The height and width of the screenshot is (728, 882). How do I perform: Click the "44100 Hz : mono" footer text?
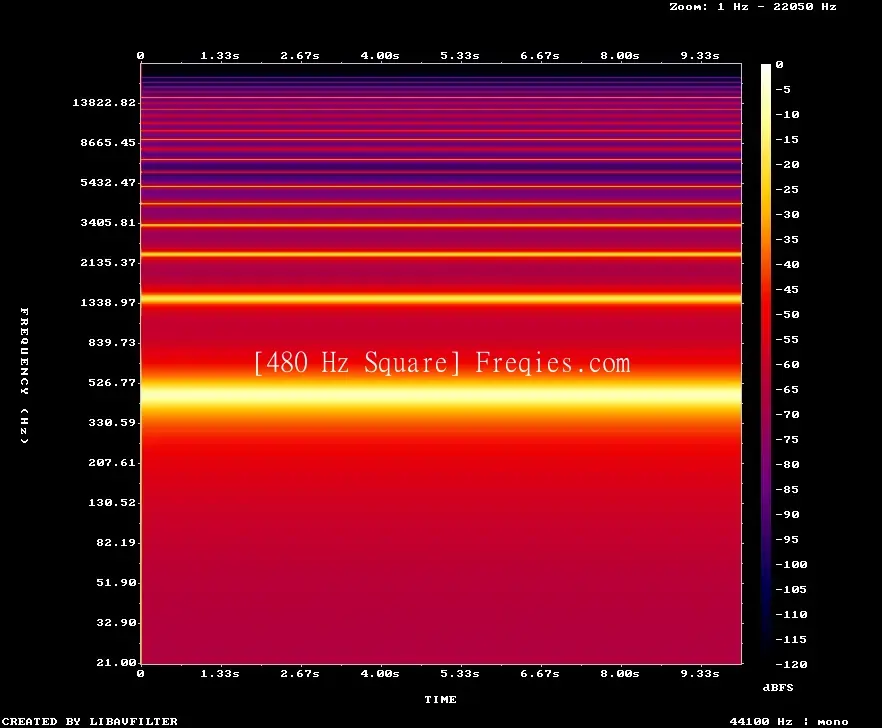pos(789,721)
